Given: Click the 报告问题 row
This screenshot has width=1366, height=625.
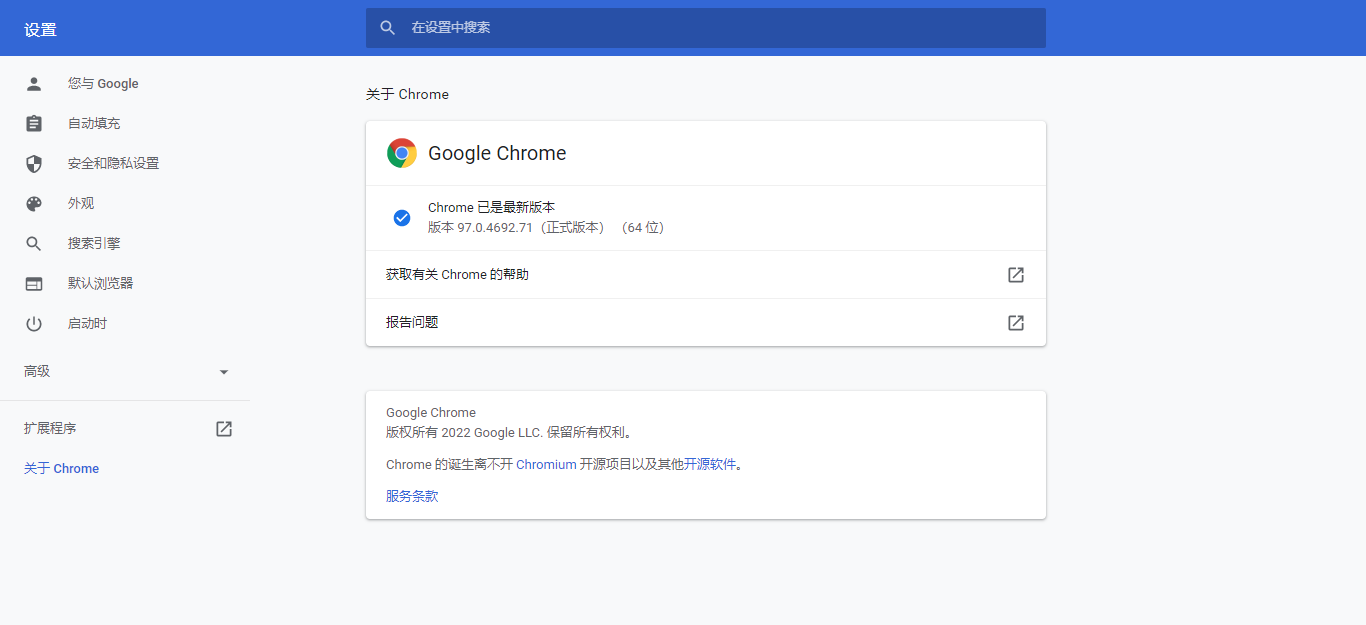Looking at the screenshot, I should (706, 323).
